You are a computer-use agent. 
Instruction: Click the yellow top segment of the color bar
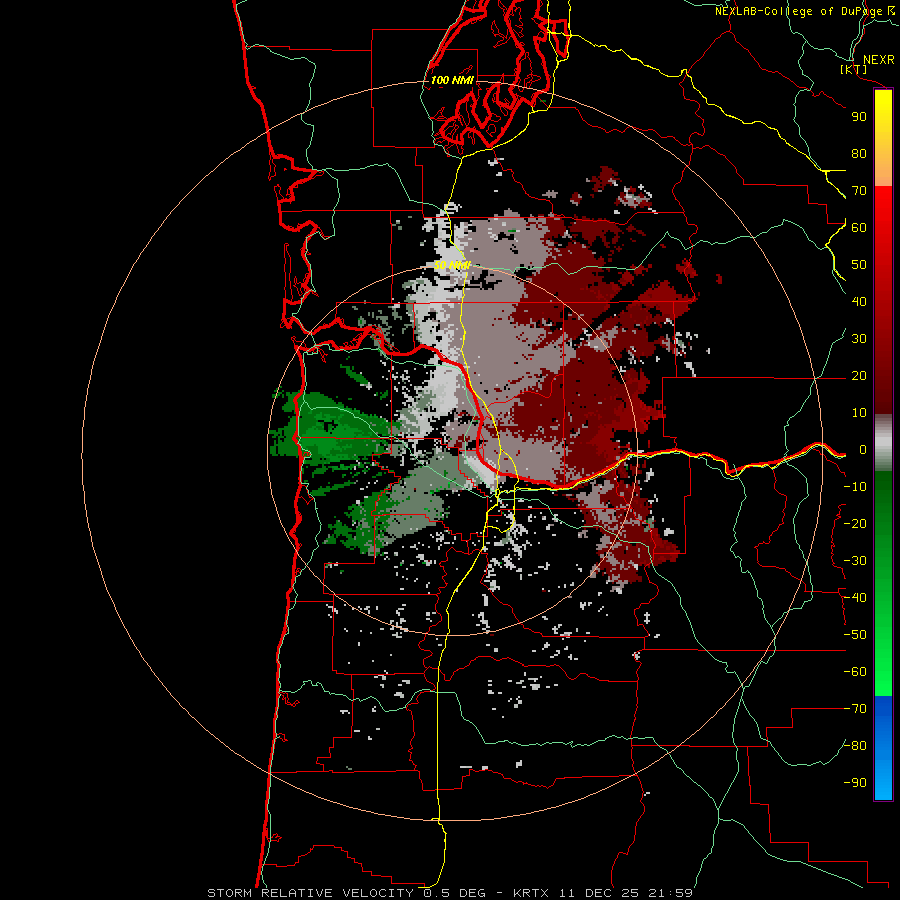tap(883, 138)
